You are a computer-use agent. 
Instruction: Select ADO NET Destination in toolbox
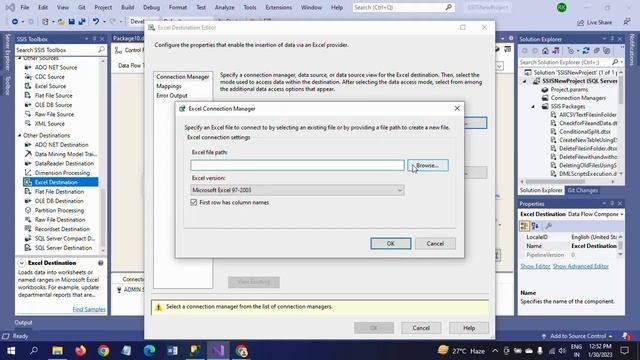pyautogui.click(x=61, y=144)
